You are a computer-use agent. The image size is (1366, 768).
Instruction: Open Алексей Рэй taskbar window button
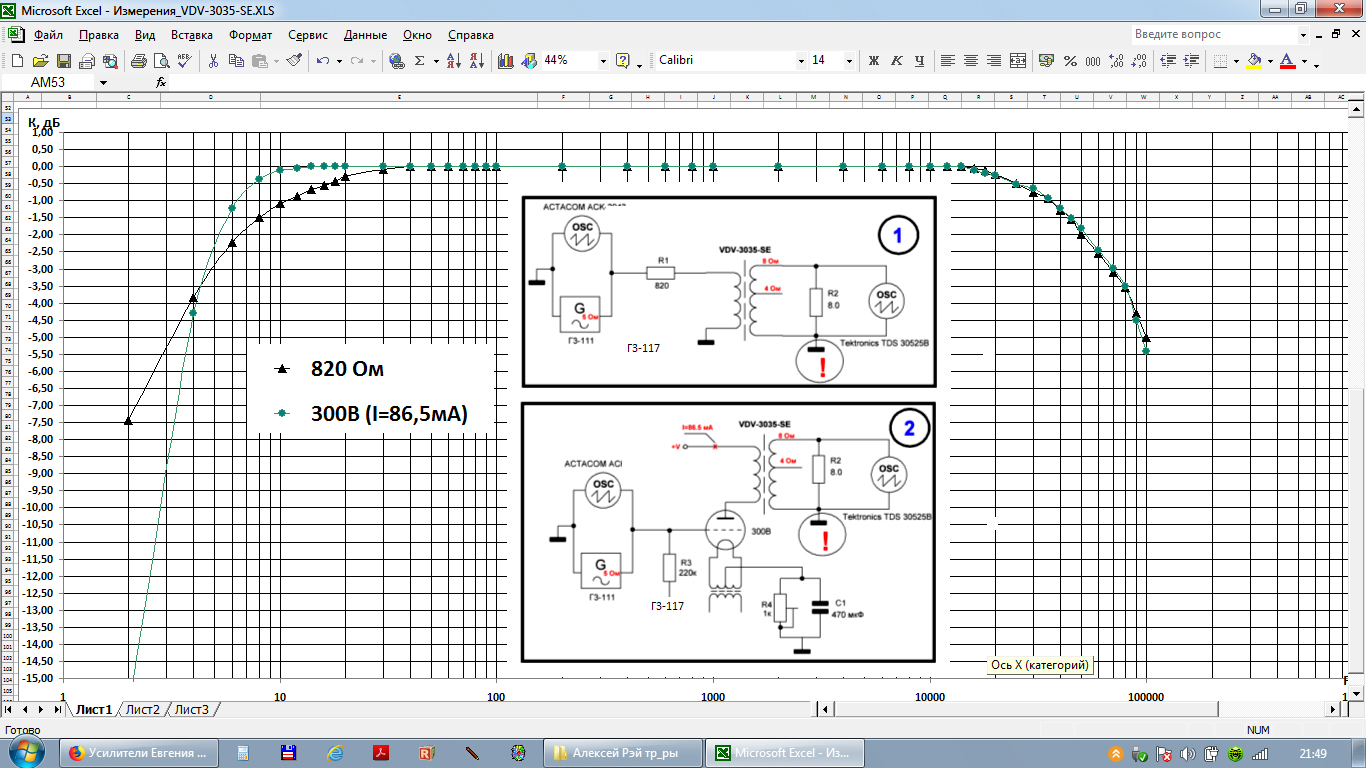(x=622, y=753)
